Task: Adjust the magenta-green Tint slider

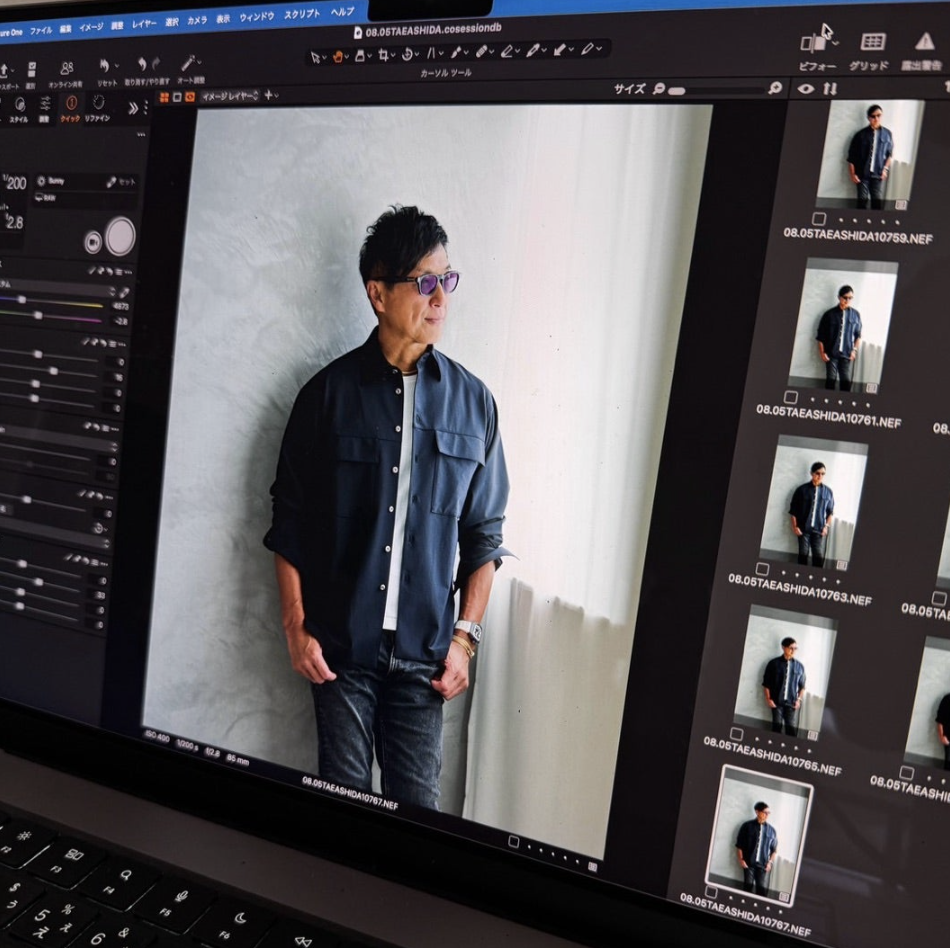Action: (51, 316)
